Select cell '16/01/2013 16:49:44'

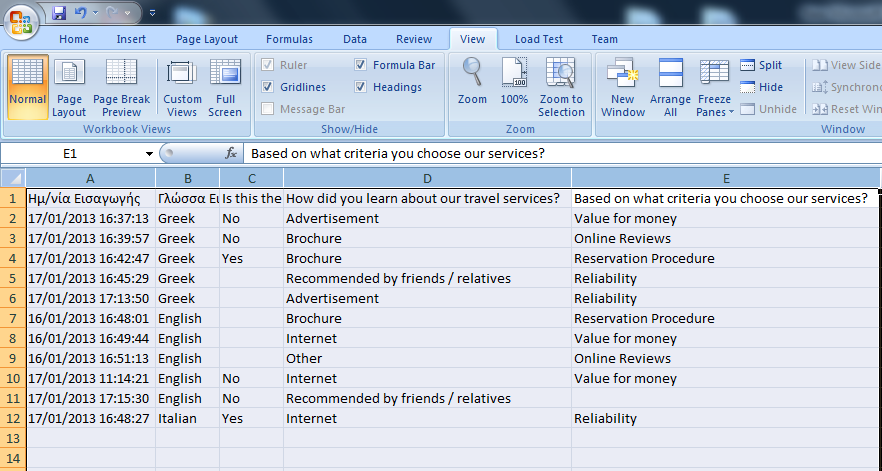coord(91,339)
